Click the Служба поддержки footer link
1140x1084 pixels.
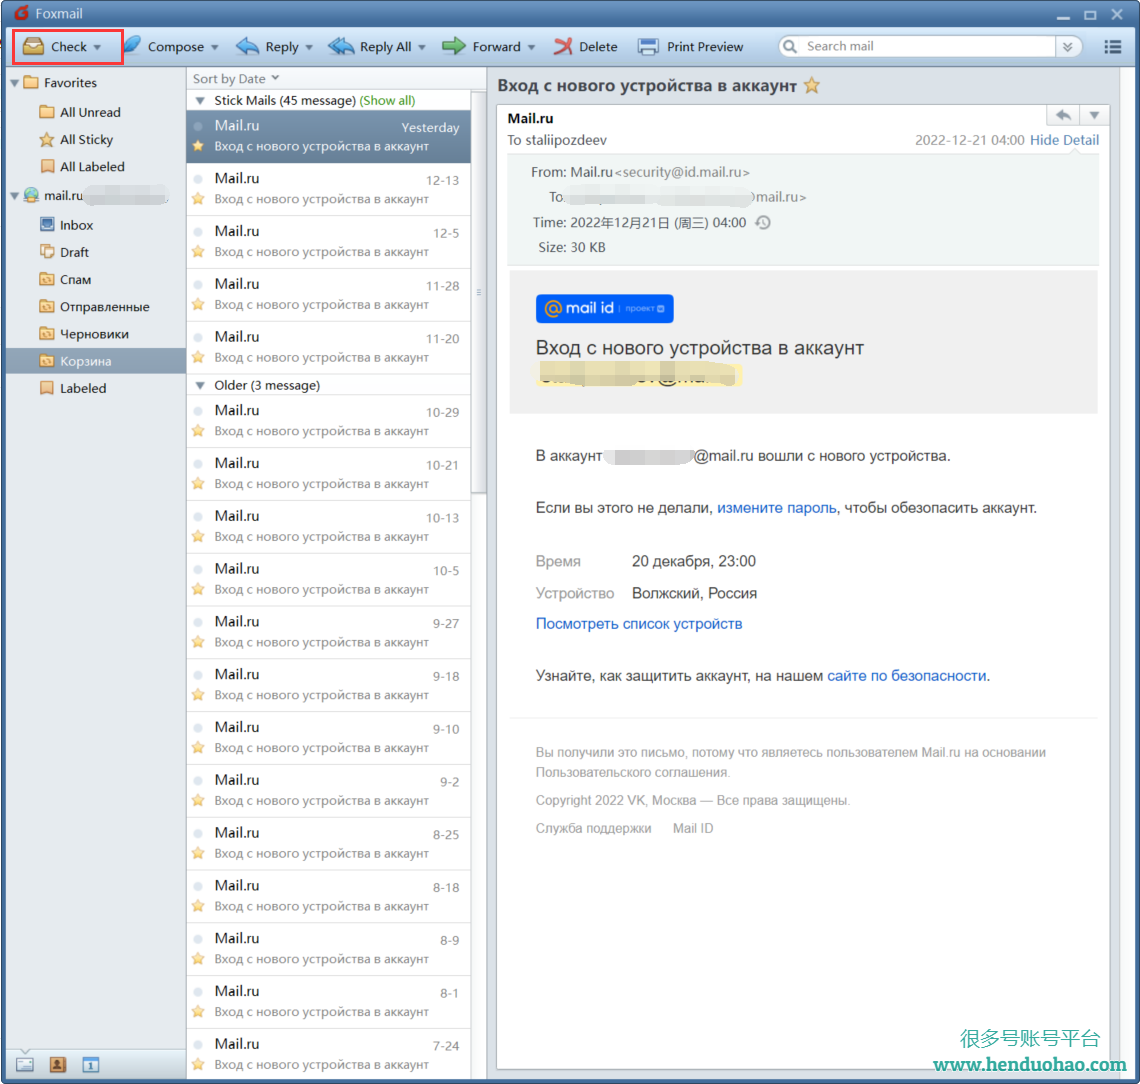click(593, 828)
